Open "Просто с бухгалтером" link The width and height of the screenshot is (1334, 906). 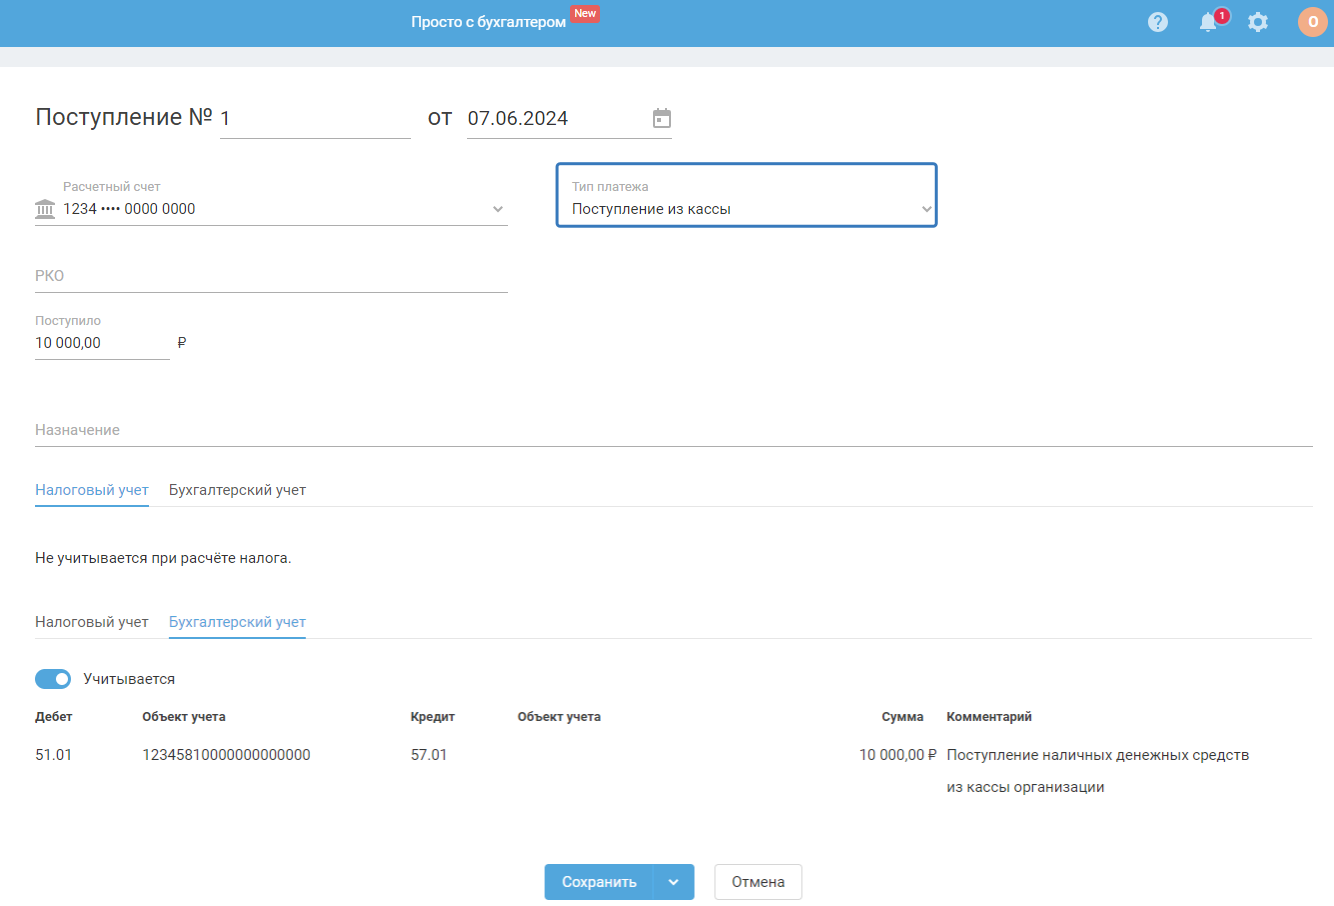click(488, 22)
